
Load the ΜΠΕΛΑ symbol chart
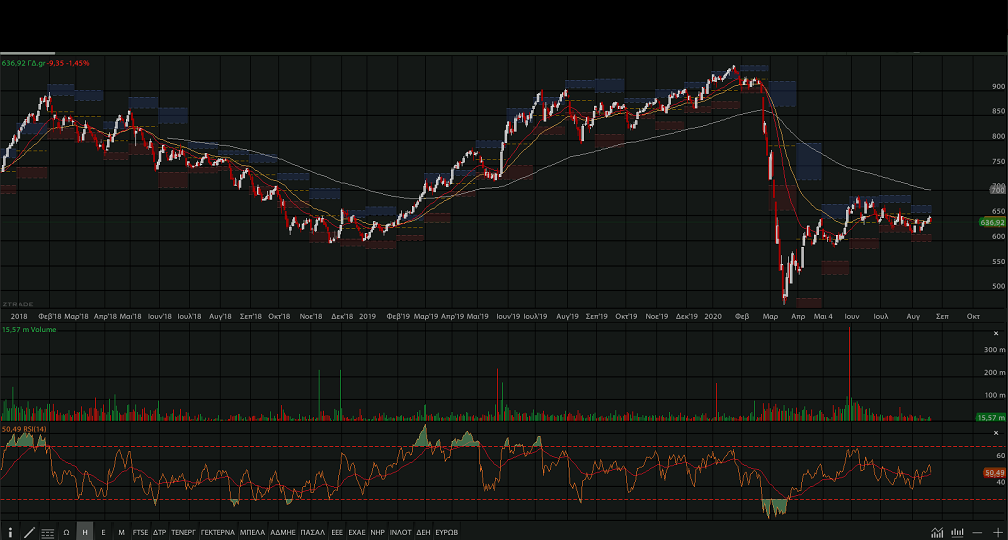[252, 532]
